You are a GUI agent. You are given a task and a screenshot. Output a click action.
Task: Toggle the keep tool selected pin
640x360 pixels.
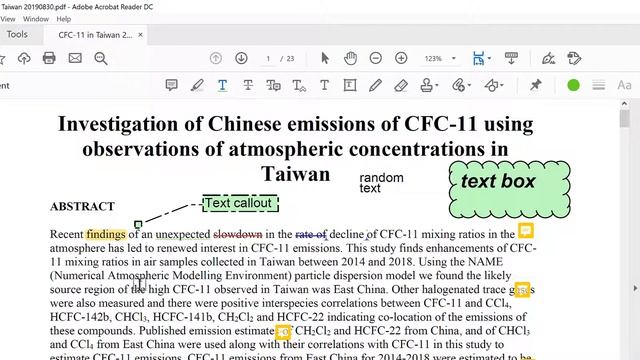click(x=535, y=85)
